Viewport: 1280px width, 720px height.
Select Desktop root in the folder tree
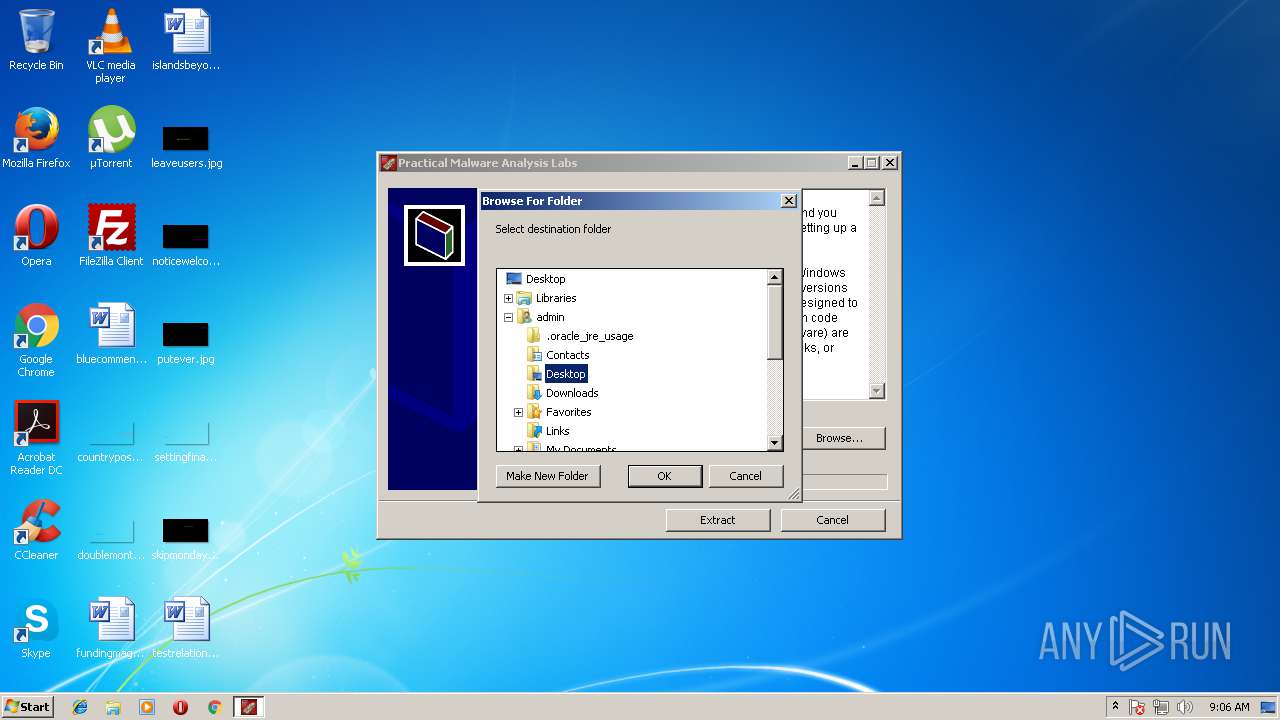tap(545, 279)
